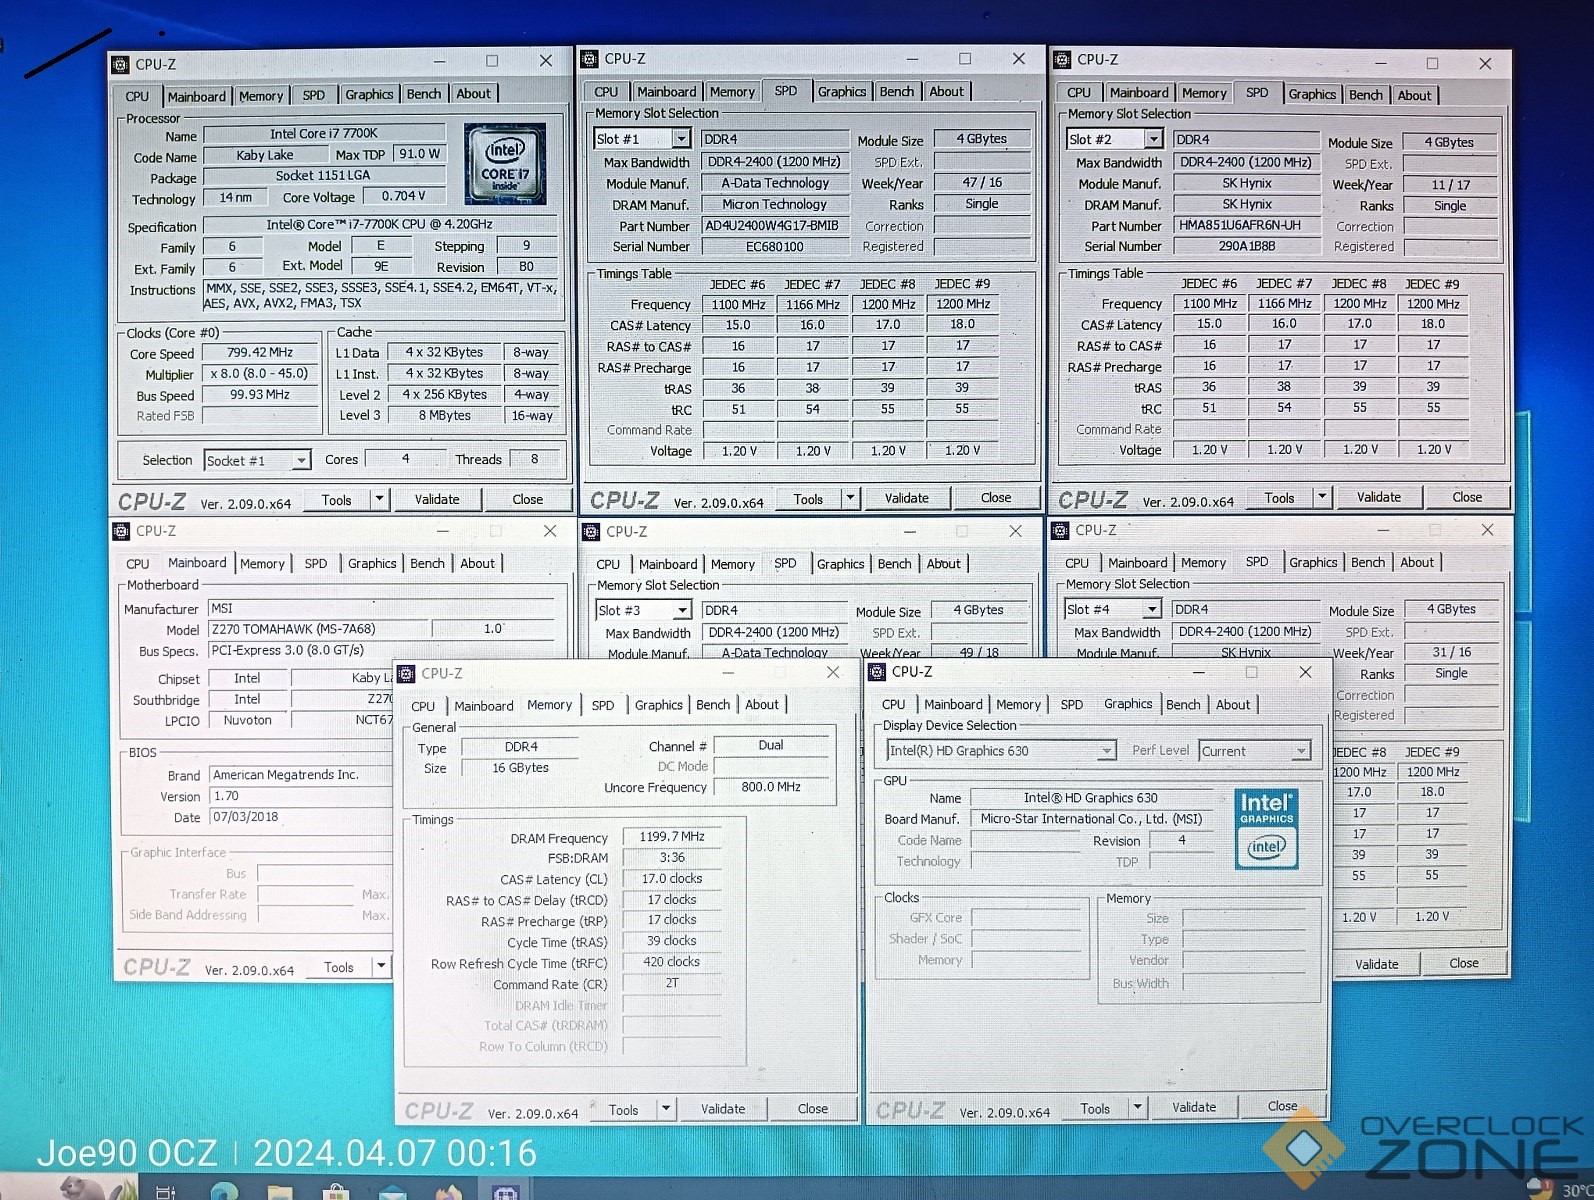Click Tools dropdown arrow in Slot #1 SPD window

(850, 498)
